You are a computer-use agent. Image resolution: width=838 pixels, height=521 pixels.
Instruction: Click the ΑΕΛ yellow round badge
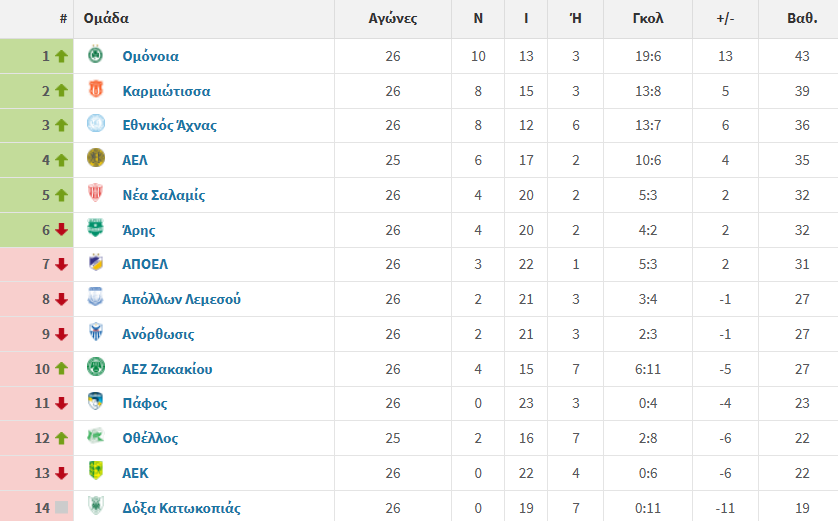[x=96, y=158]
